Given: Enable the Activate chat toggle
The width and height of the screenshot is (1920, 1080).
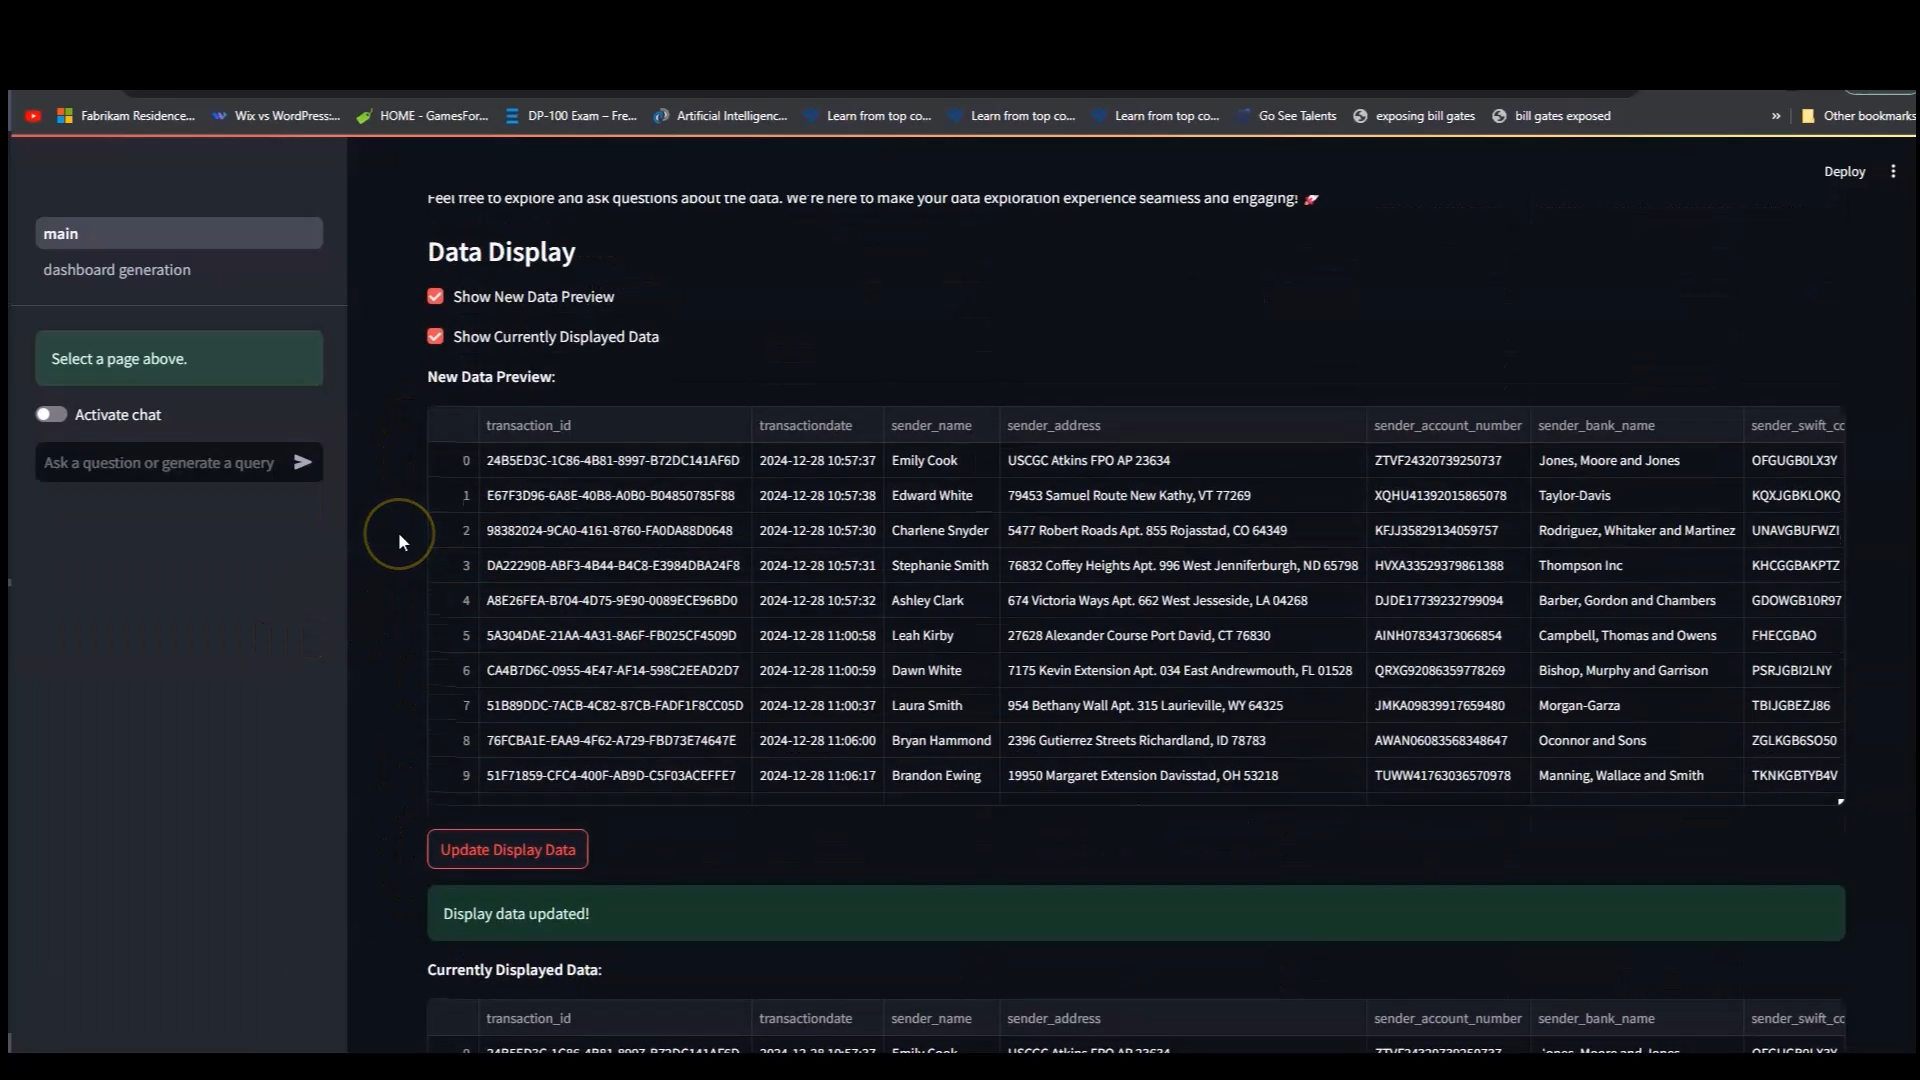Looking at the screenshot, I should 52,414.
